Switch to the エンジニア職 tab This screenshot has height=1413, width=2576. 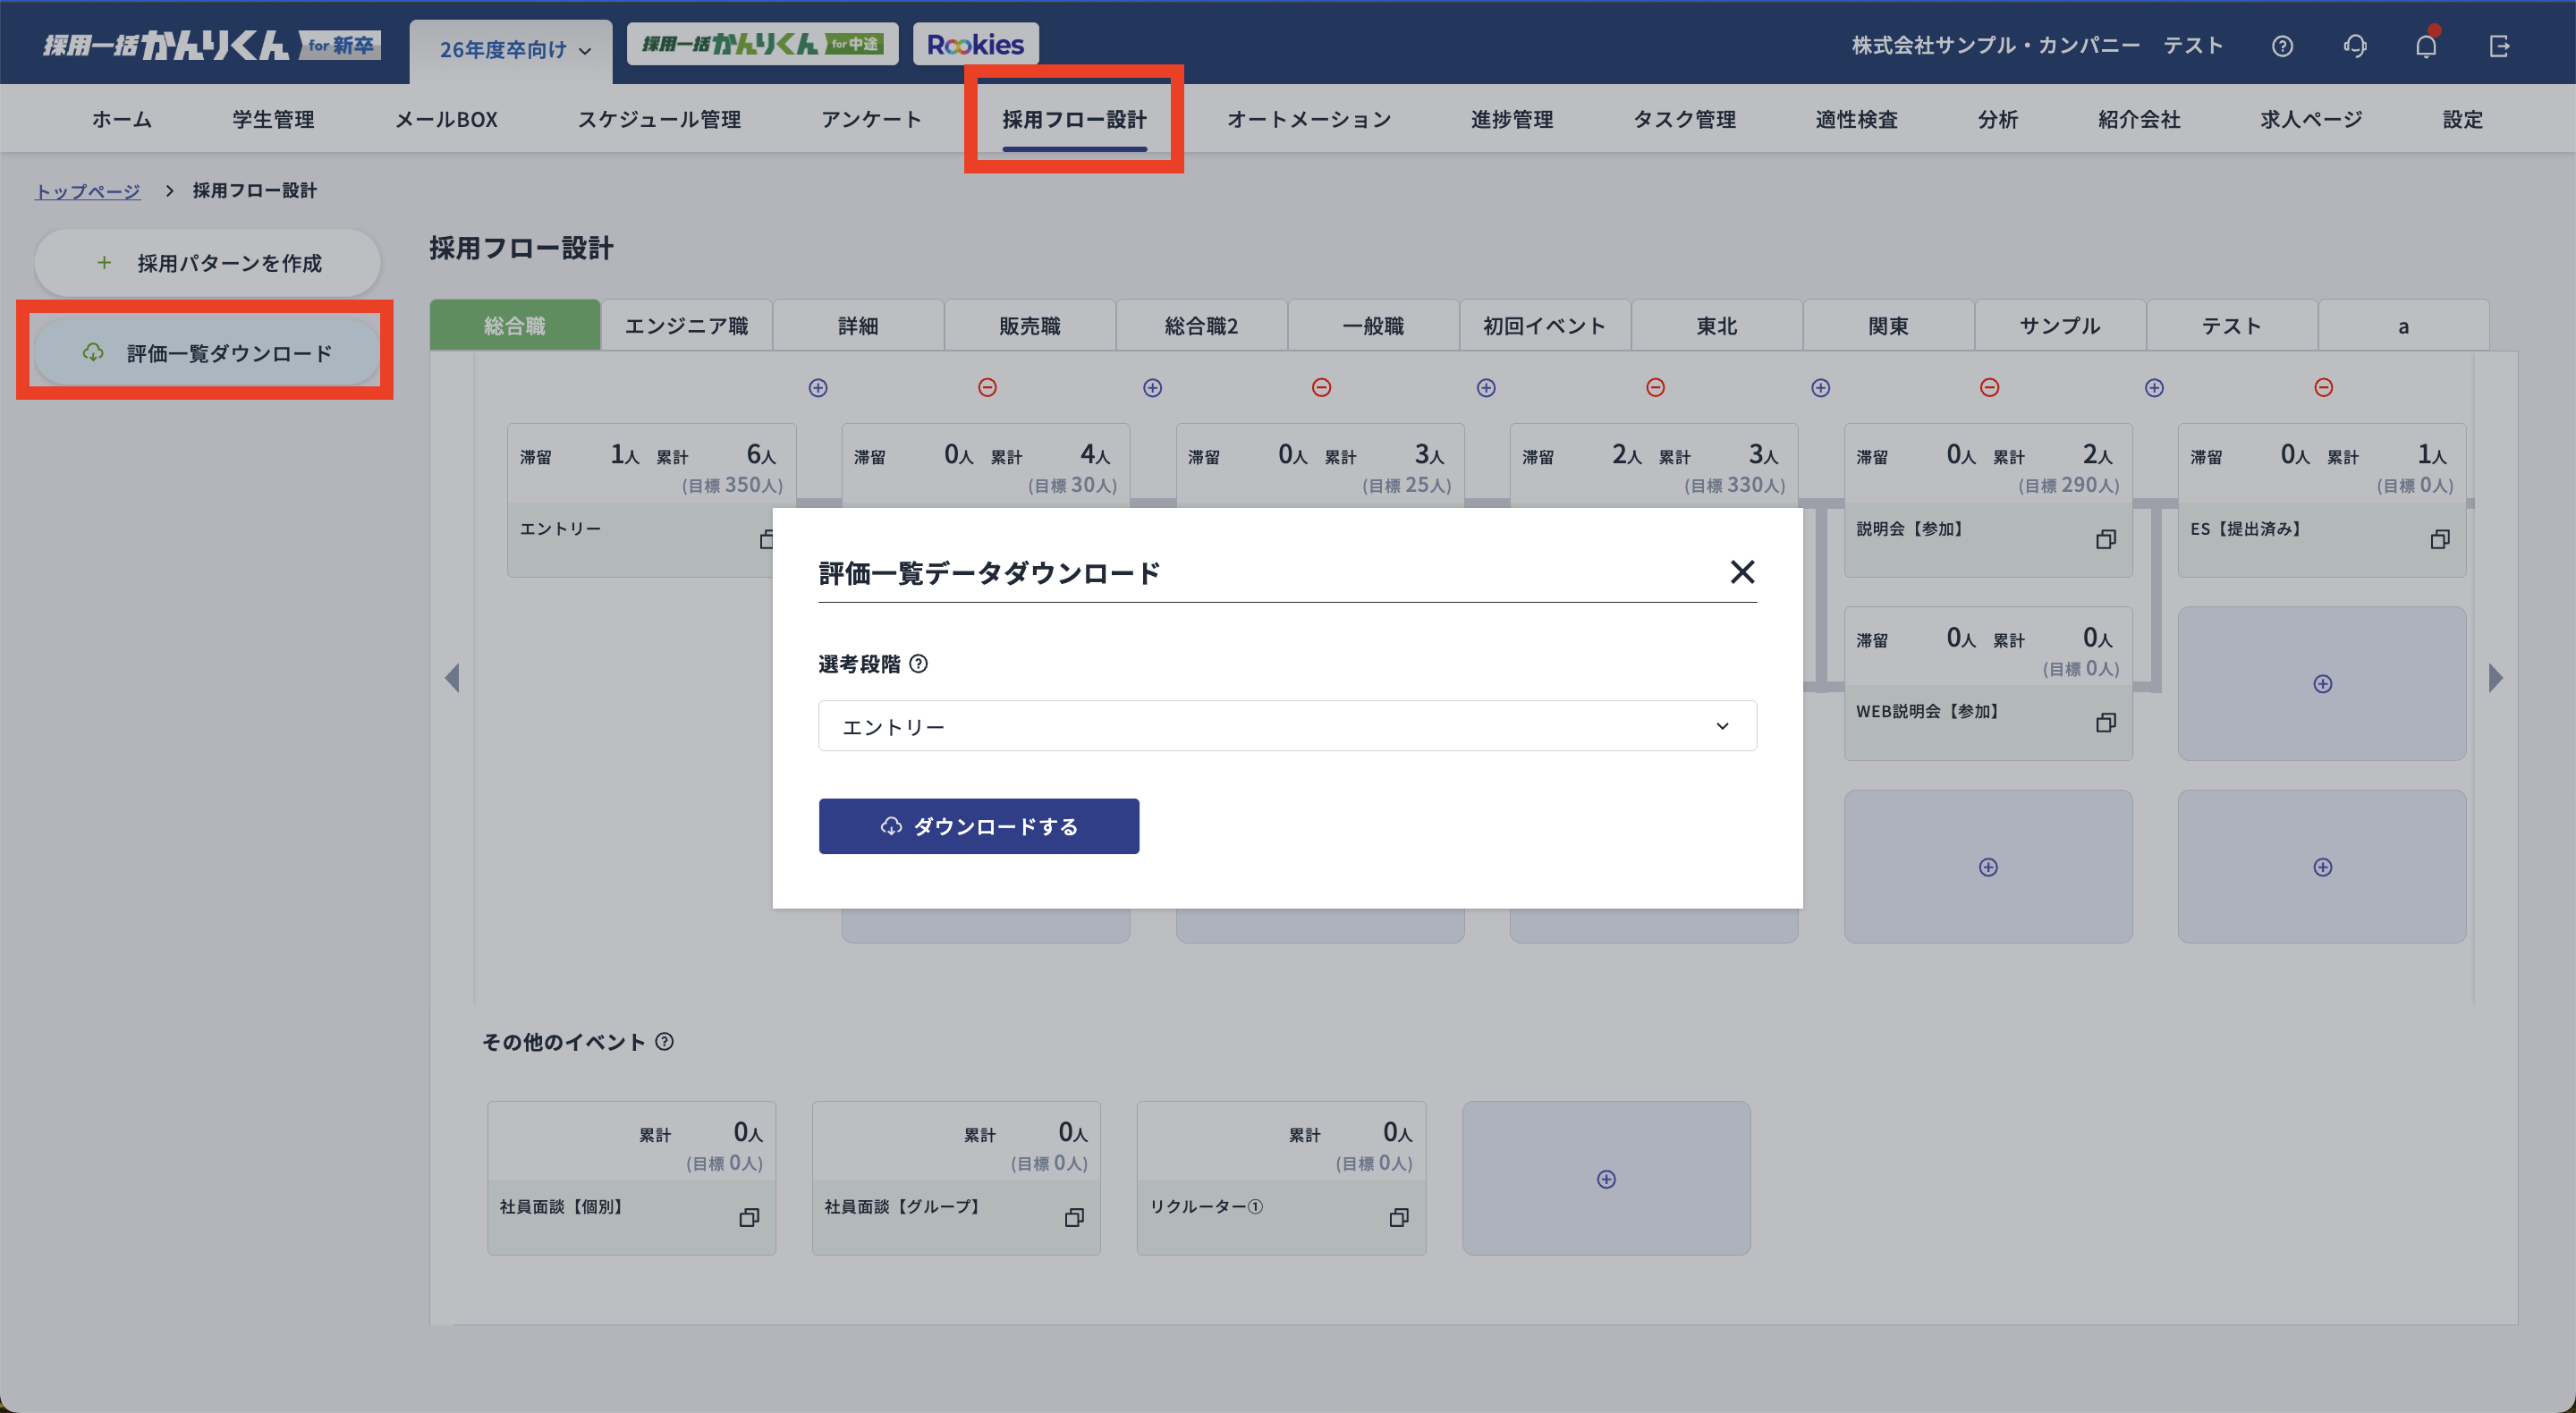click(687, 325)
